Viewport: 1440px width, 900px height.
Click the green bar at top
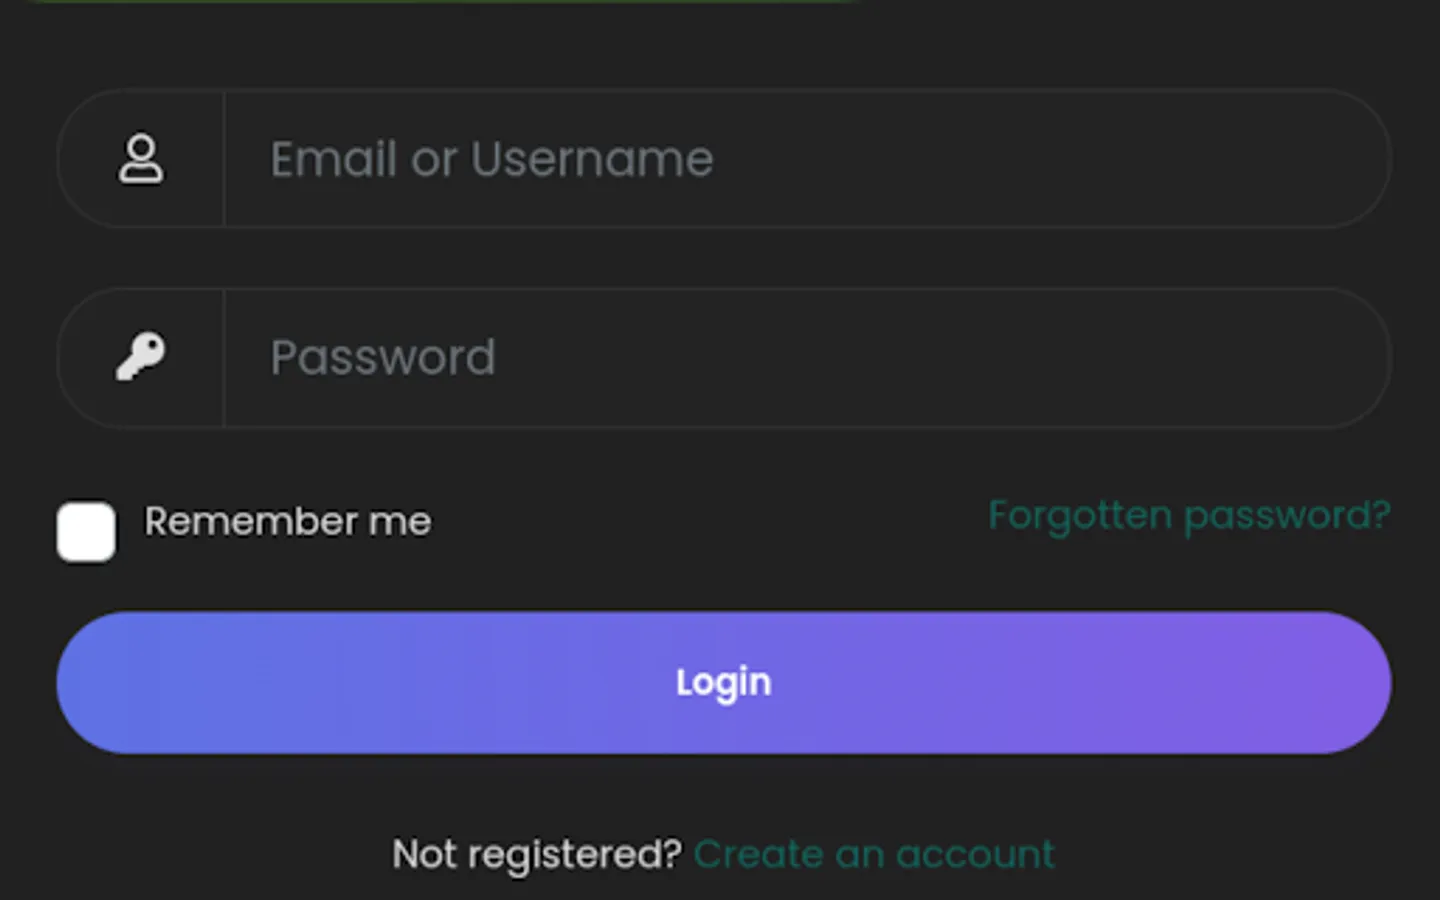440,1
